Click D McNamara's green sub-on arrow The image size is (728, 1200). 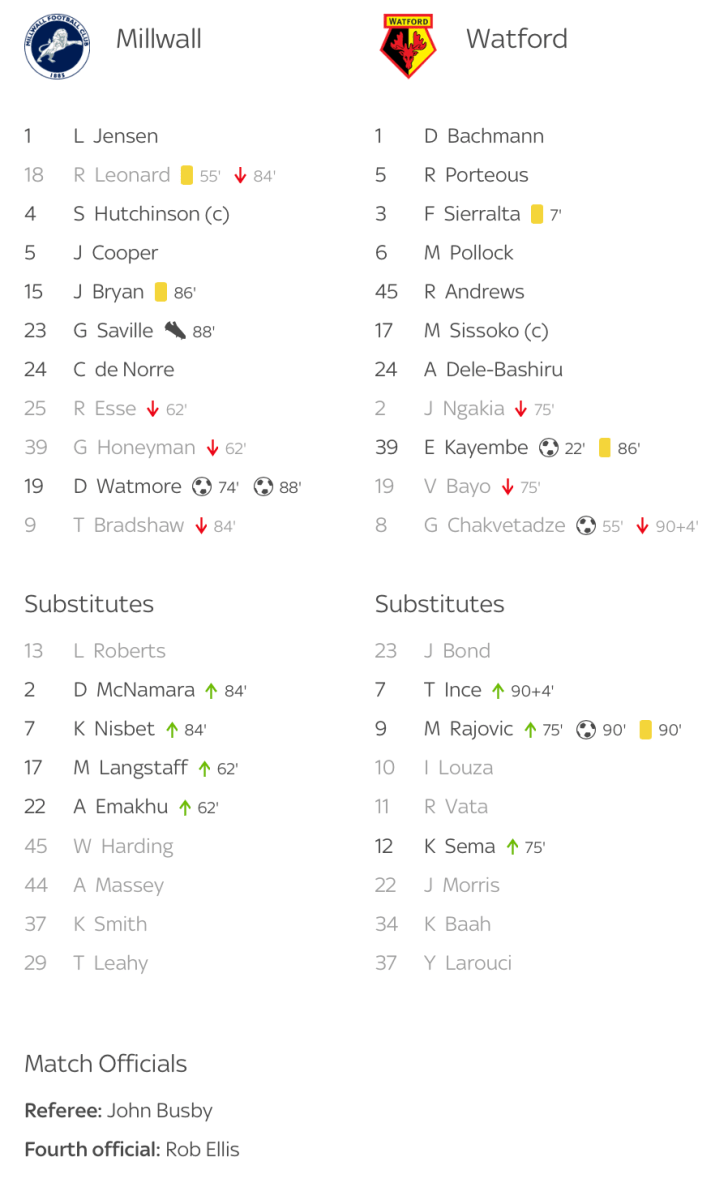[211, 690]
